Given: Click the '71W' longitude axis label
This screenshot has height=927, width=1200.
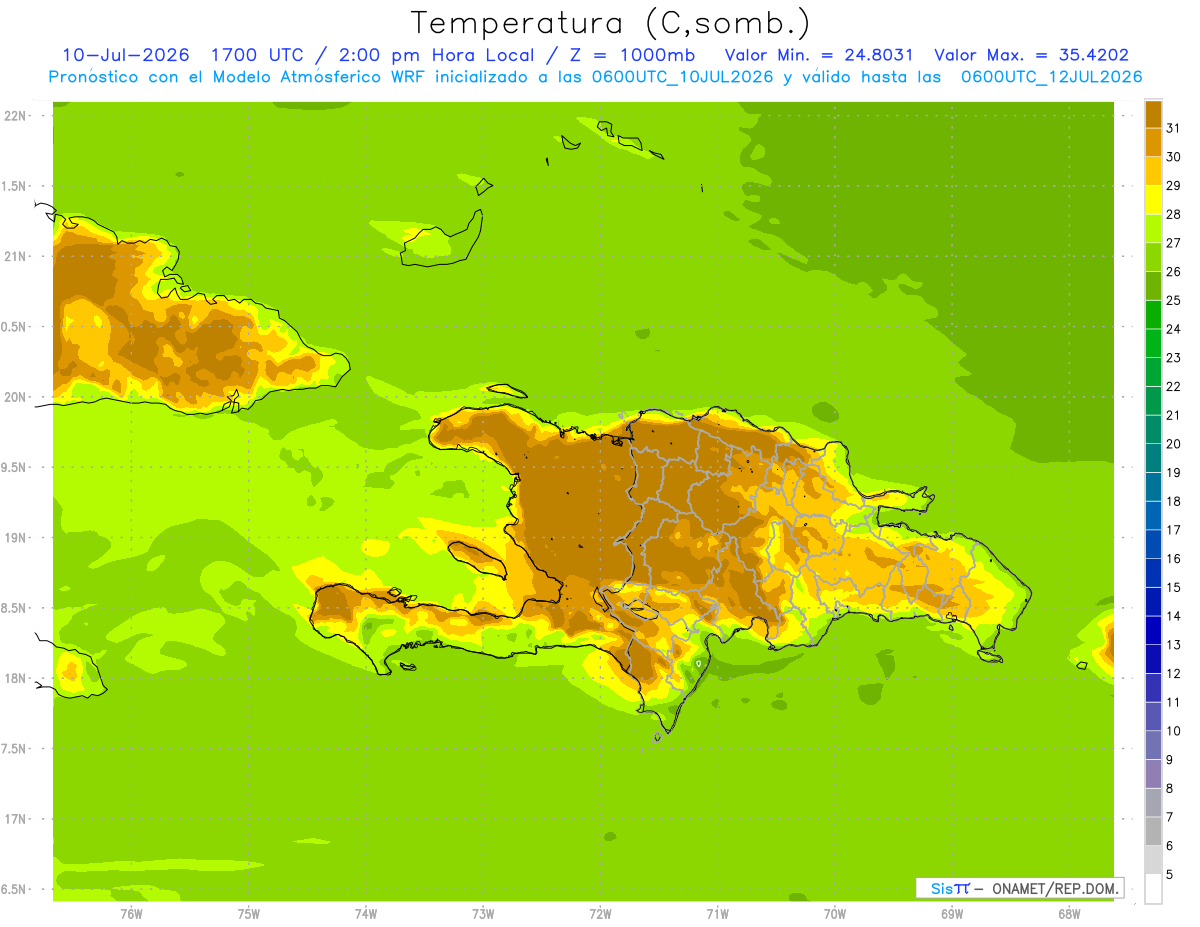Looking at the screenshot, I should pos(717,913).
